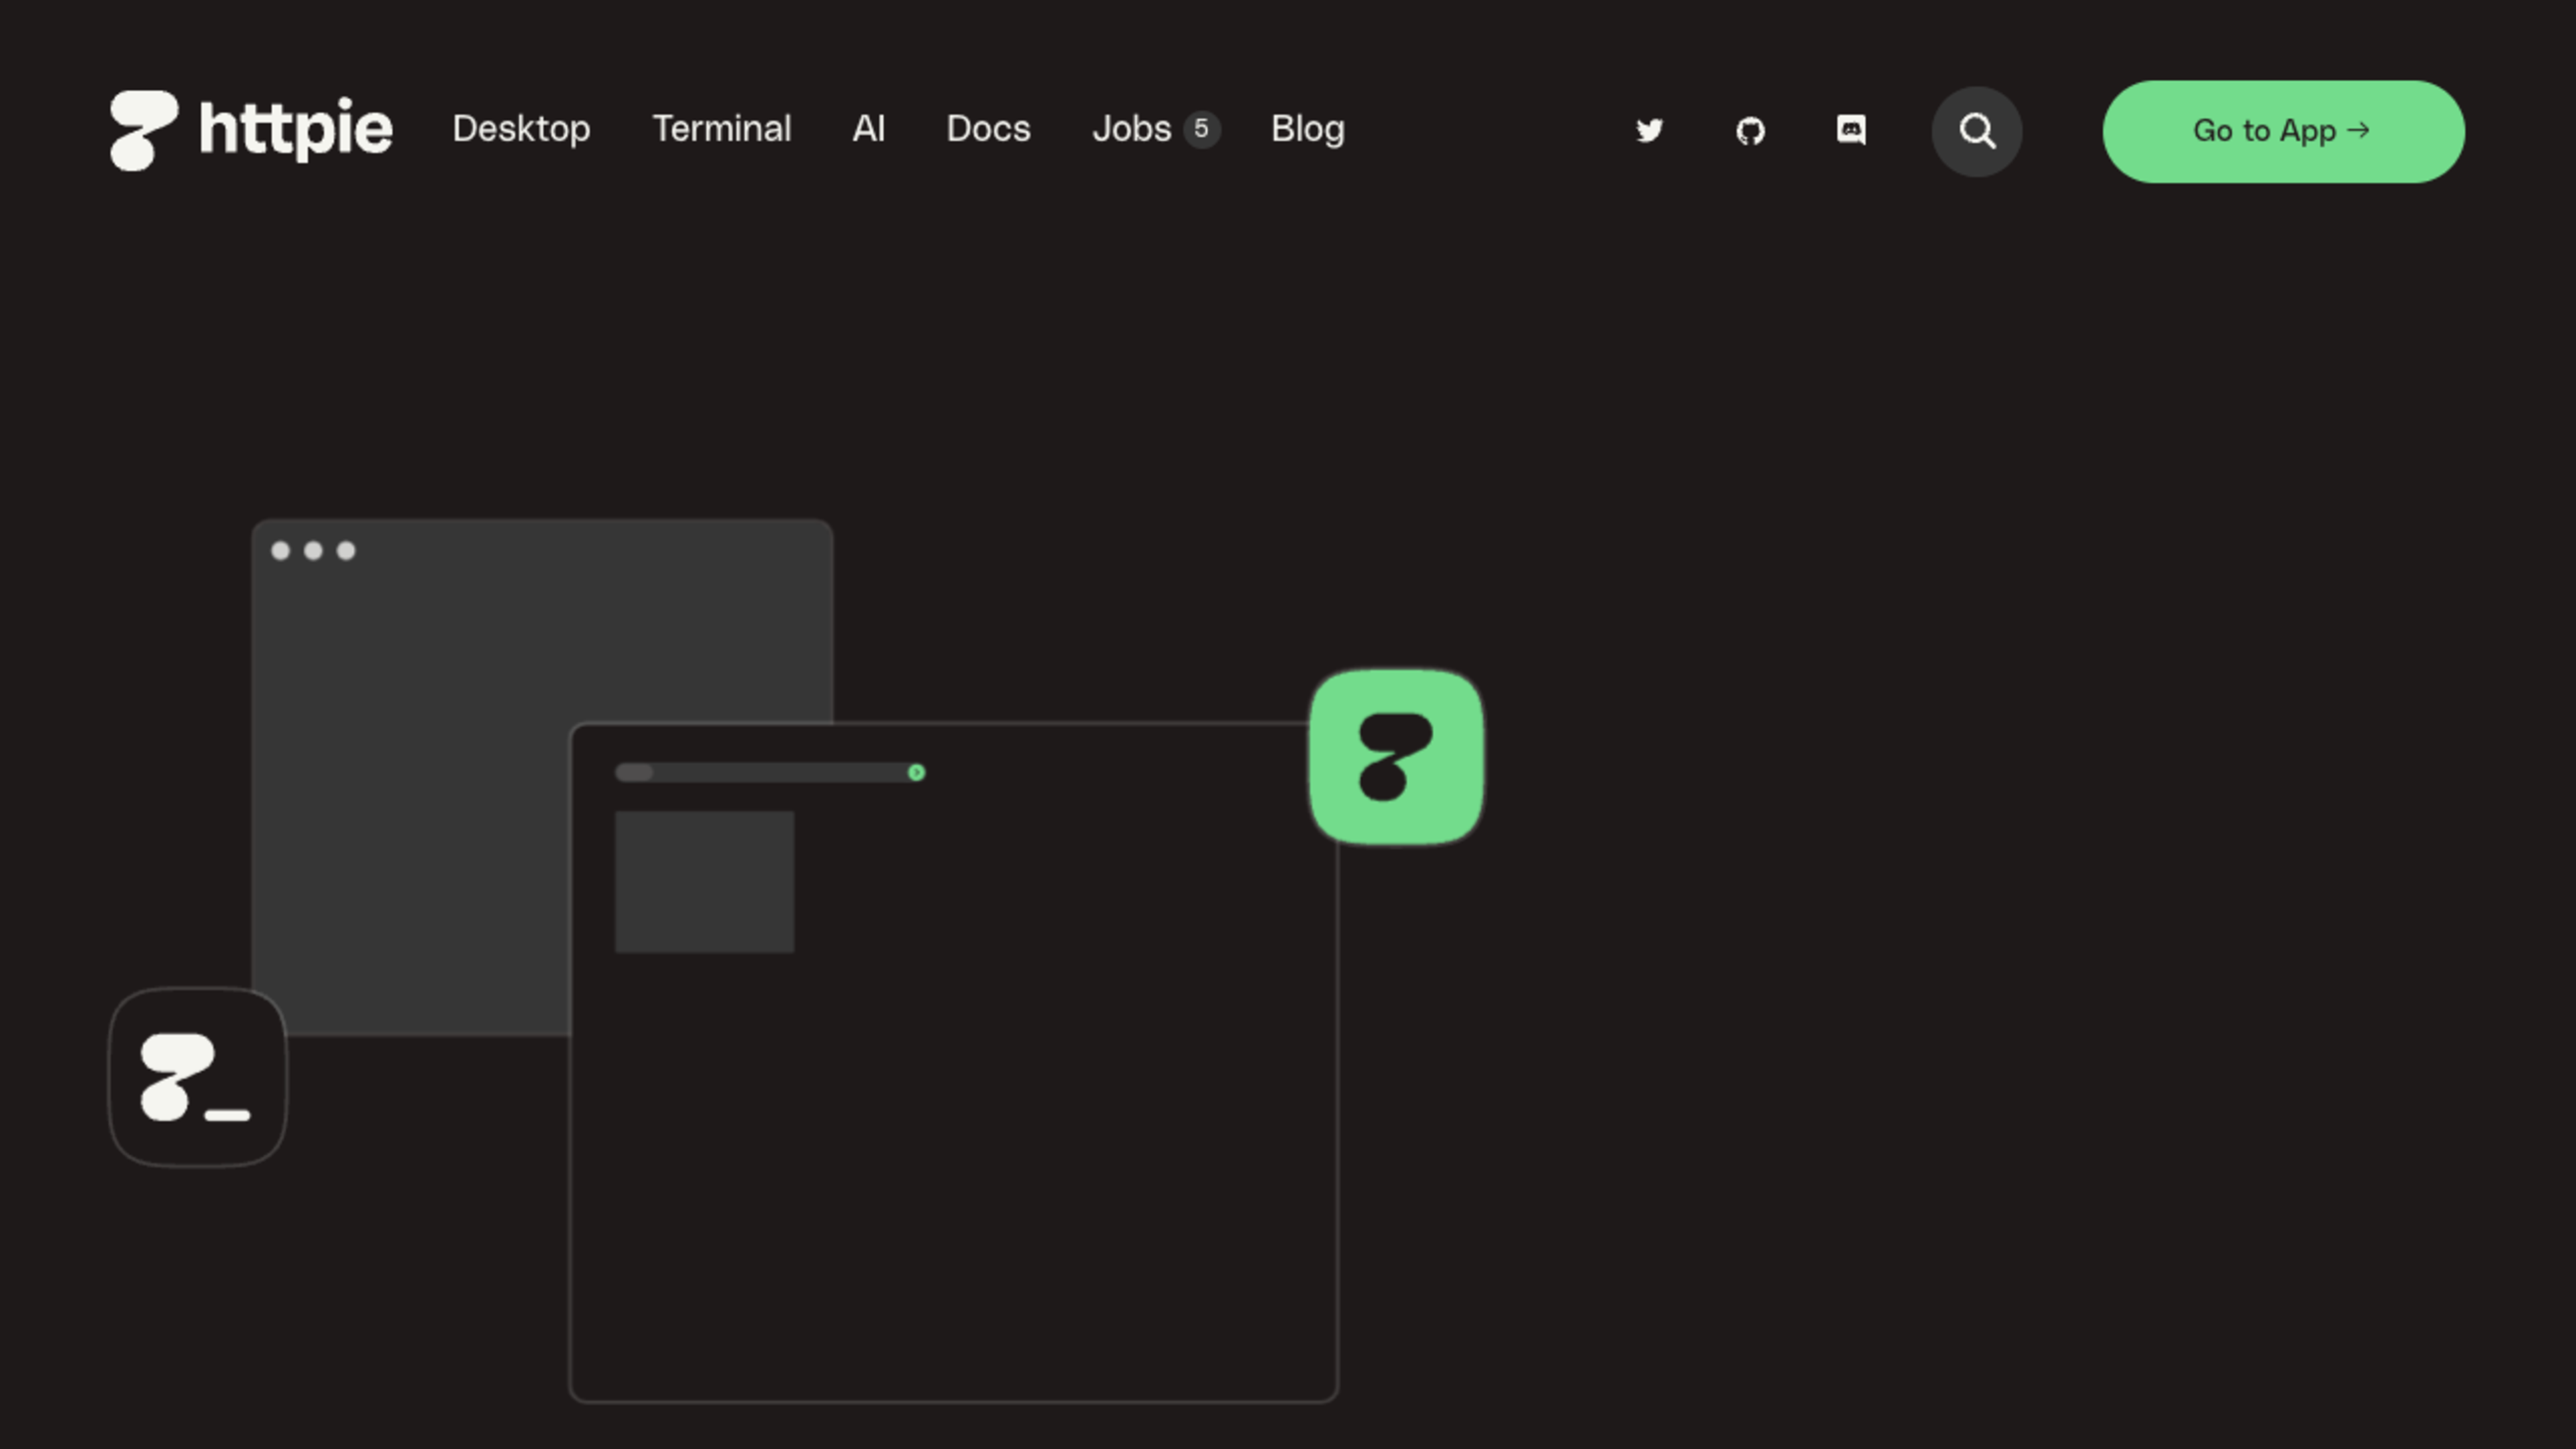The width and height of the screenshot is (2576, 1449).
Task: Go to the AI page
Action: (x=868, y=129)
